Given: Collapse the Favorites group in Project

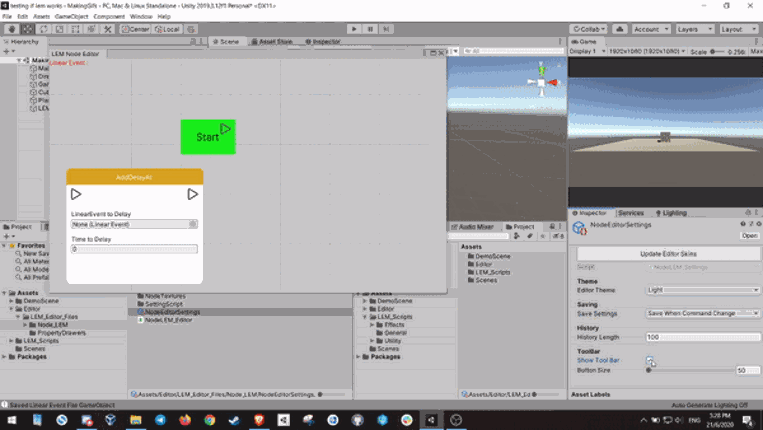Looking at the screenshot, I should click(x=4, y=246).
